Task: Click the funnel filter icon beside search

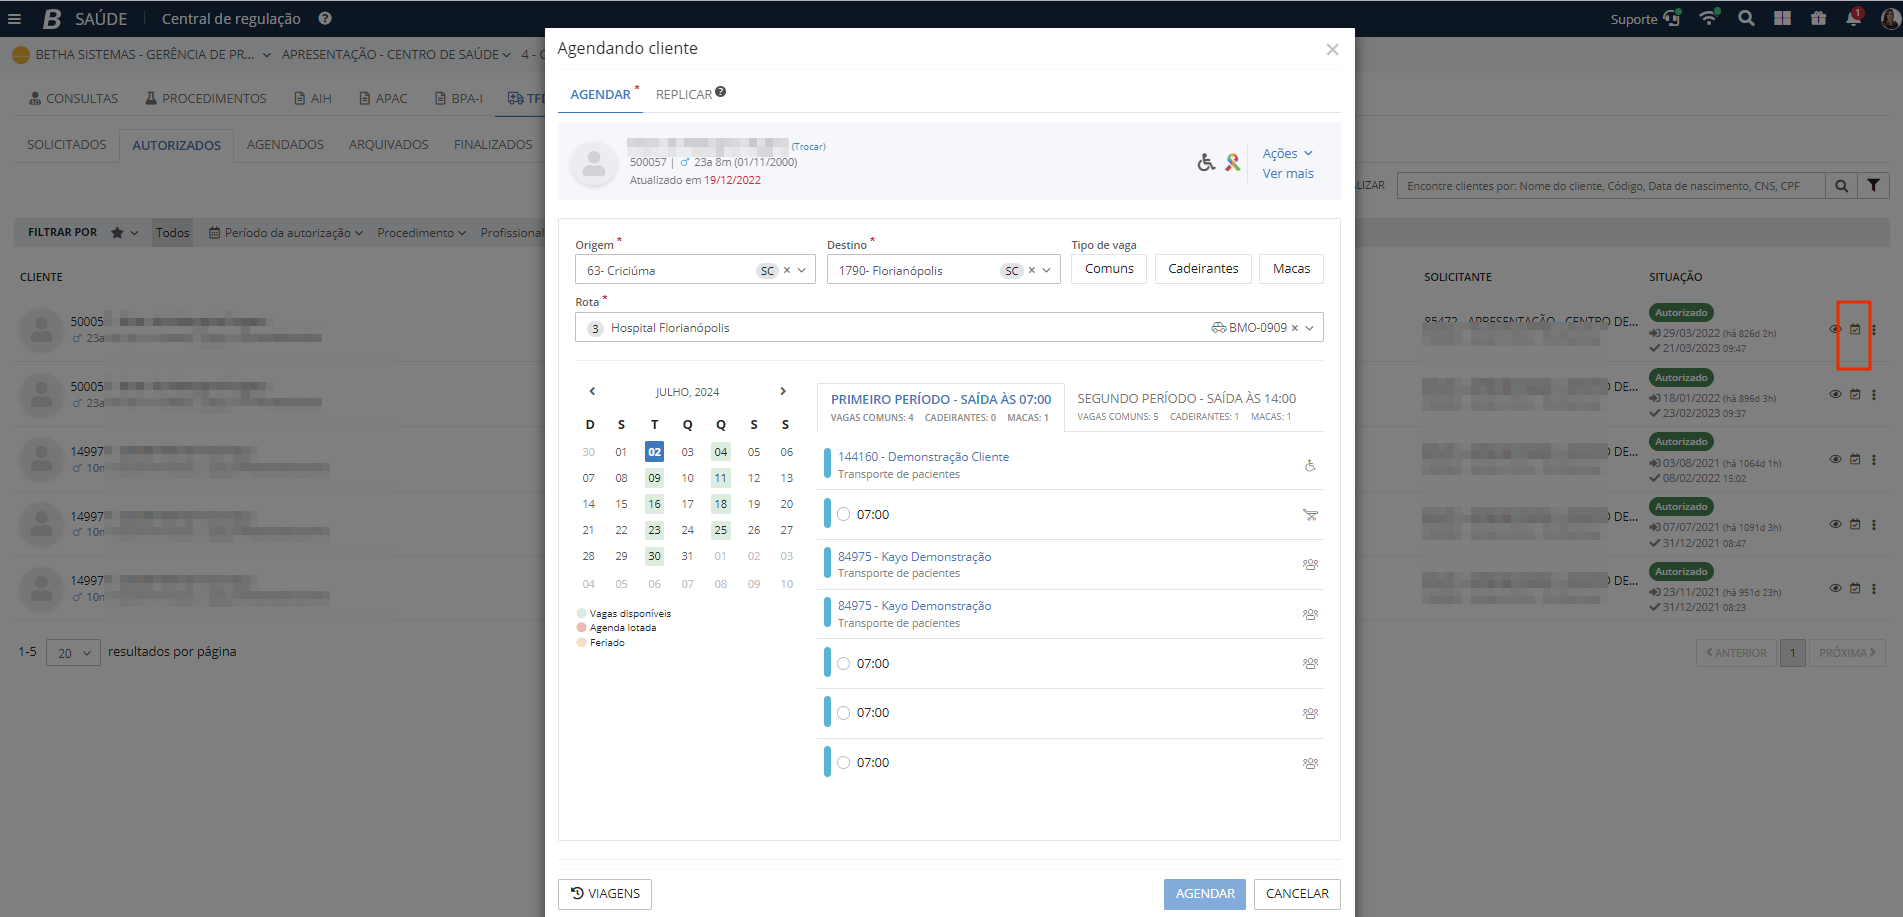Action: point(1873,186)
